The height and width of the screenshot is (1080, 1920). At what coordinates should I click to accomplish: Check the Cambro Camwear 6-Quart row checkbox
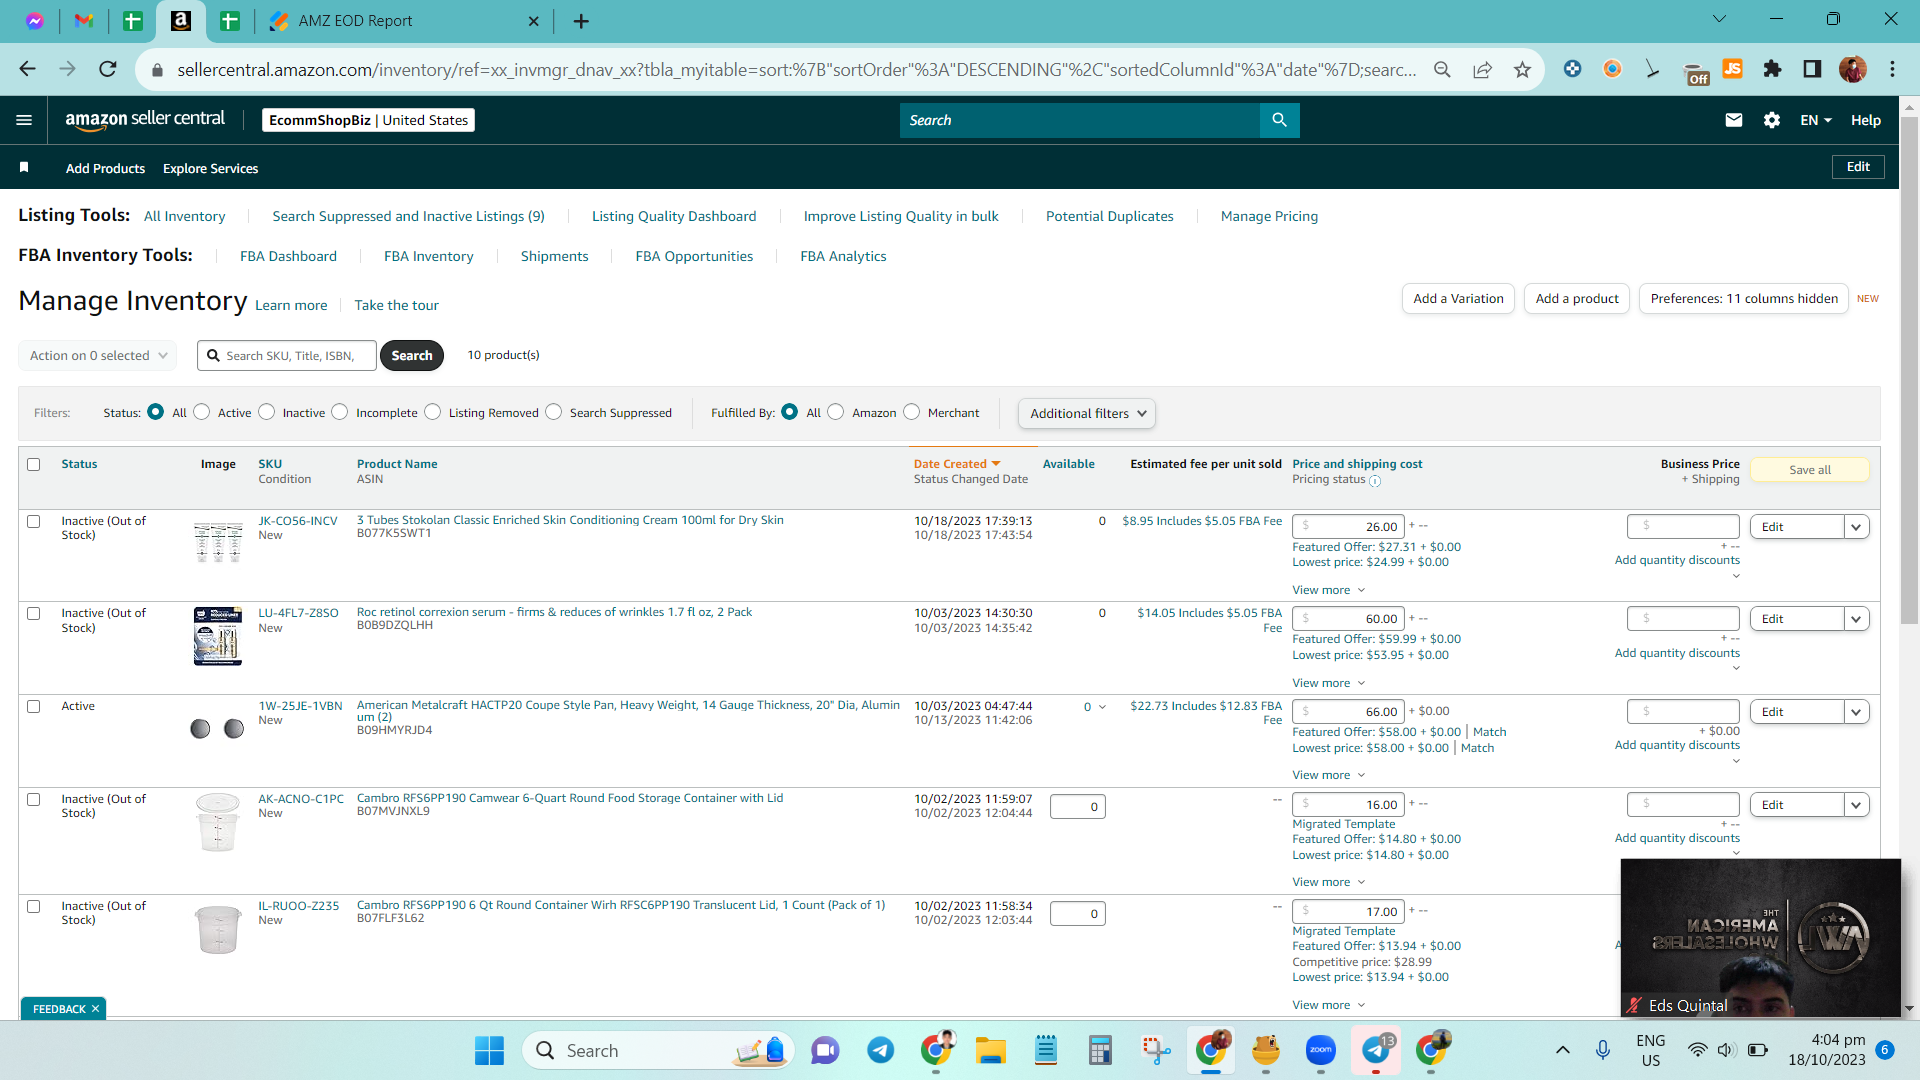coord(34,799)
